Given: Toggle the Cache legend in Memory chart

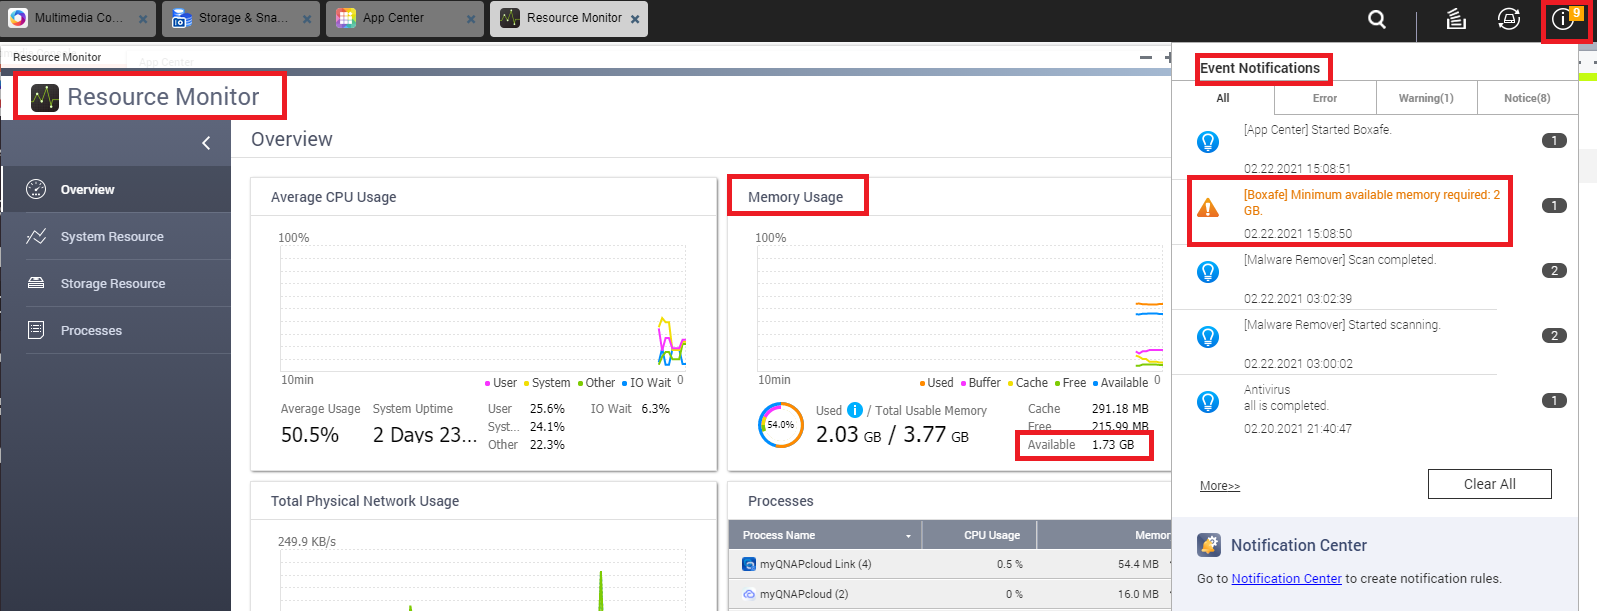Looking at the screenshot, I should [x=1028, y=383].
